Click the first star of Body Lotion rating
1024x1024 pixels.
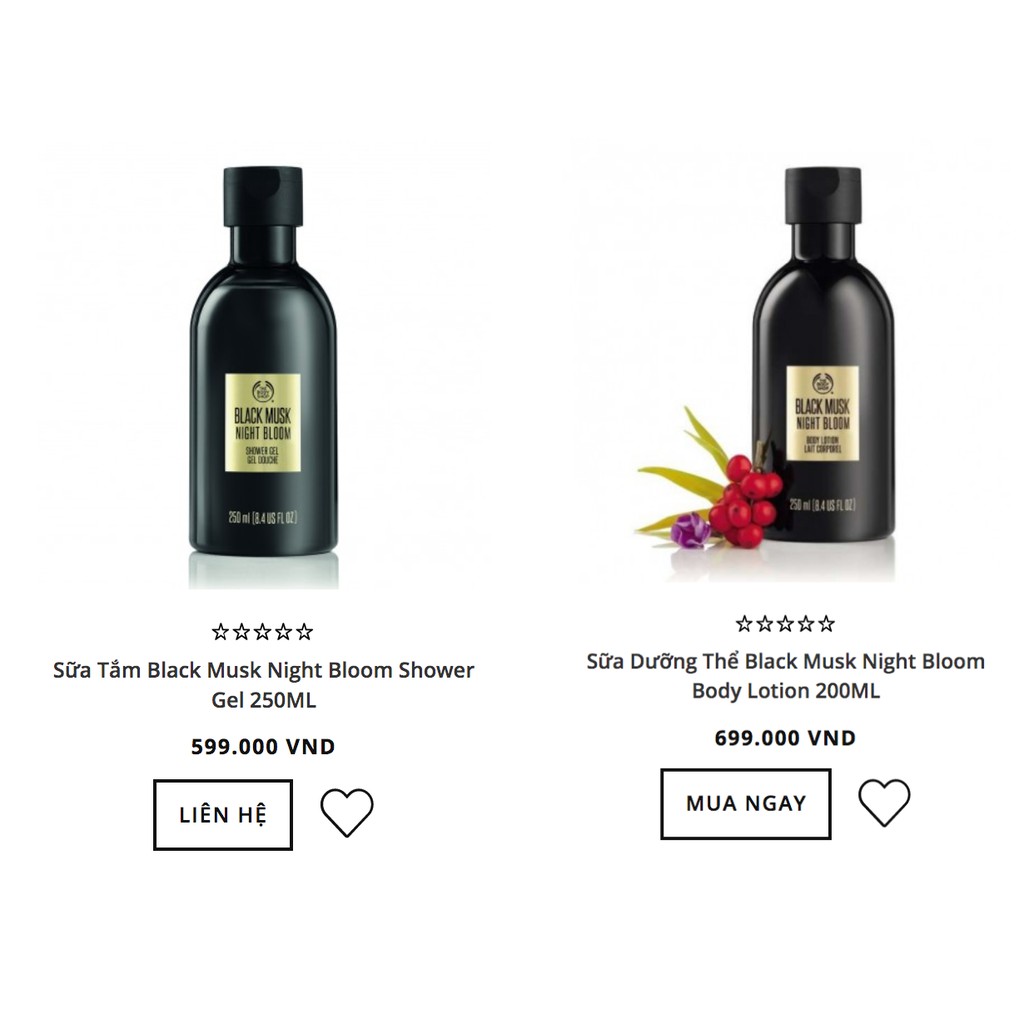click(744, 624)
